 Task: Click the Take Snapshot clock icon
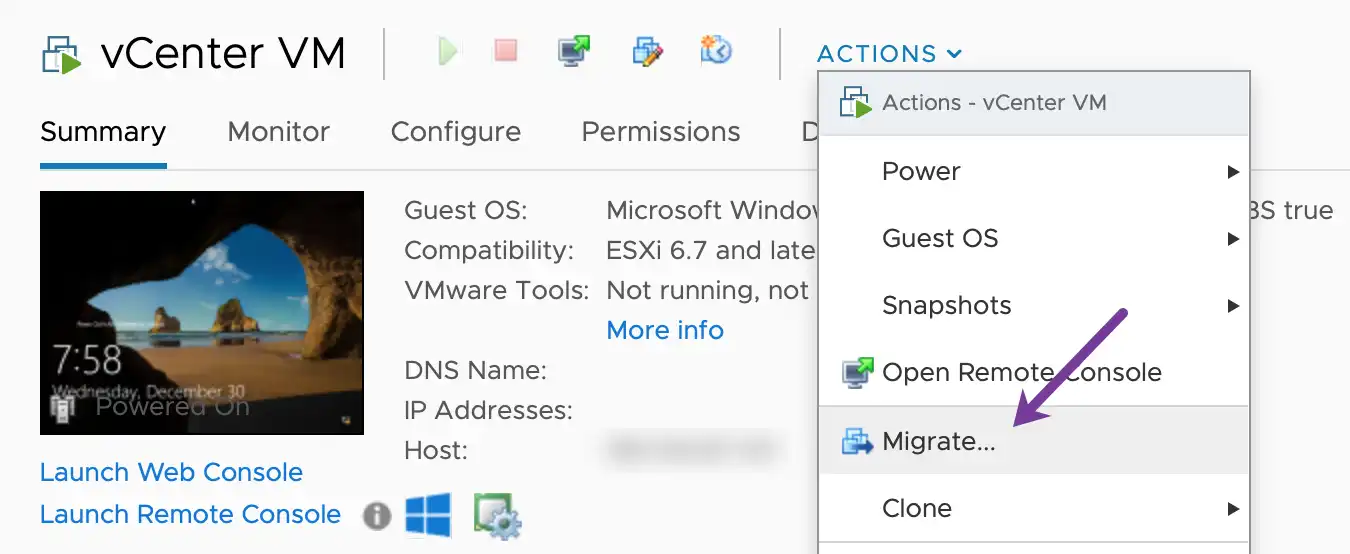point(716,50)
